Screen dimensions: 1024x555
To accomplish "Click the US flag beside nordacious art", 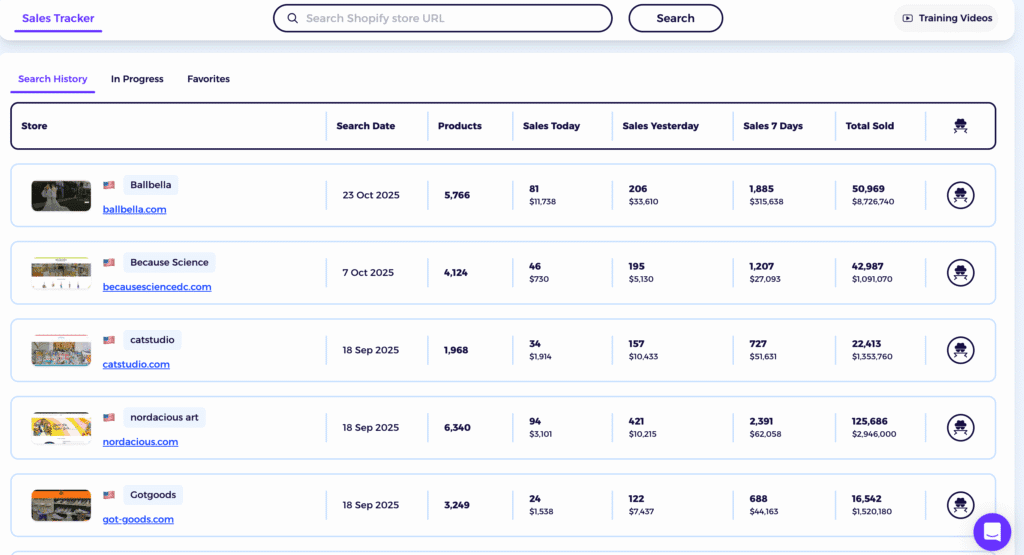I will click(x=109, y=417).
